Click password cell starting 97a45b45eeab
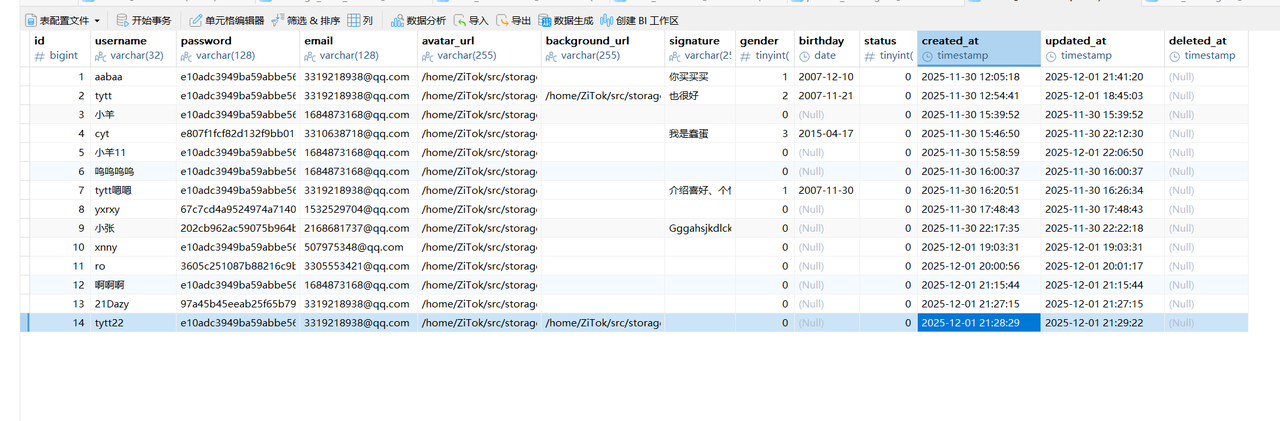Image resolution: width=1280 pixels, height=421 pixels. 237,304
